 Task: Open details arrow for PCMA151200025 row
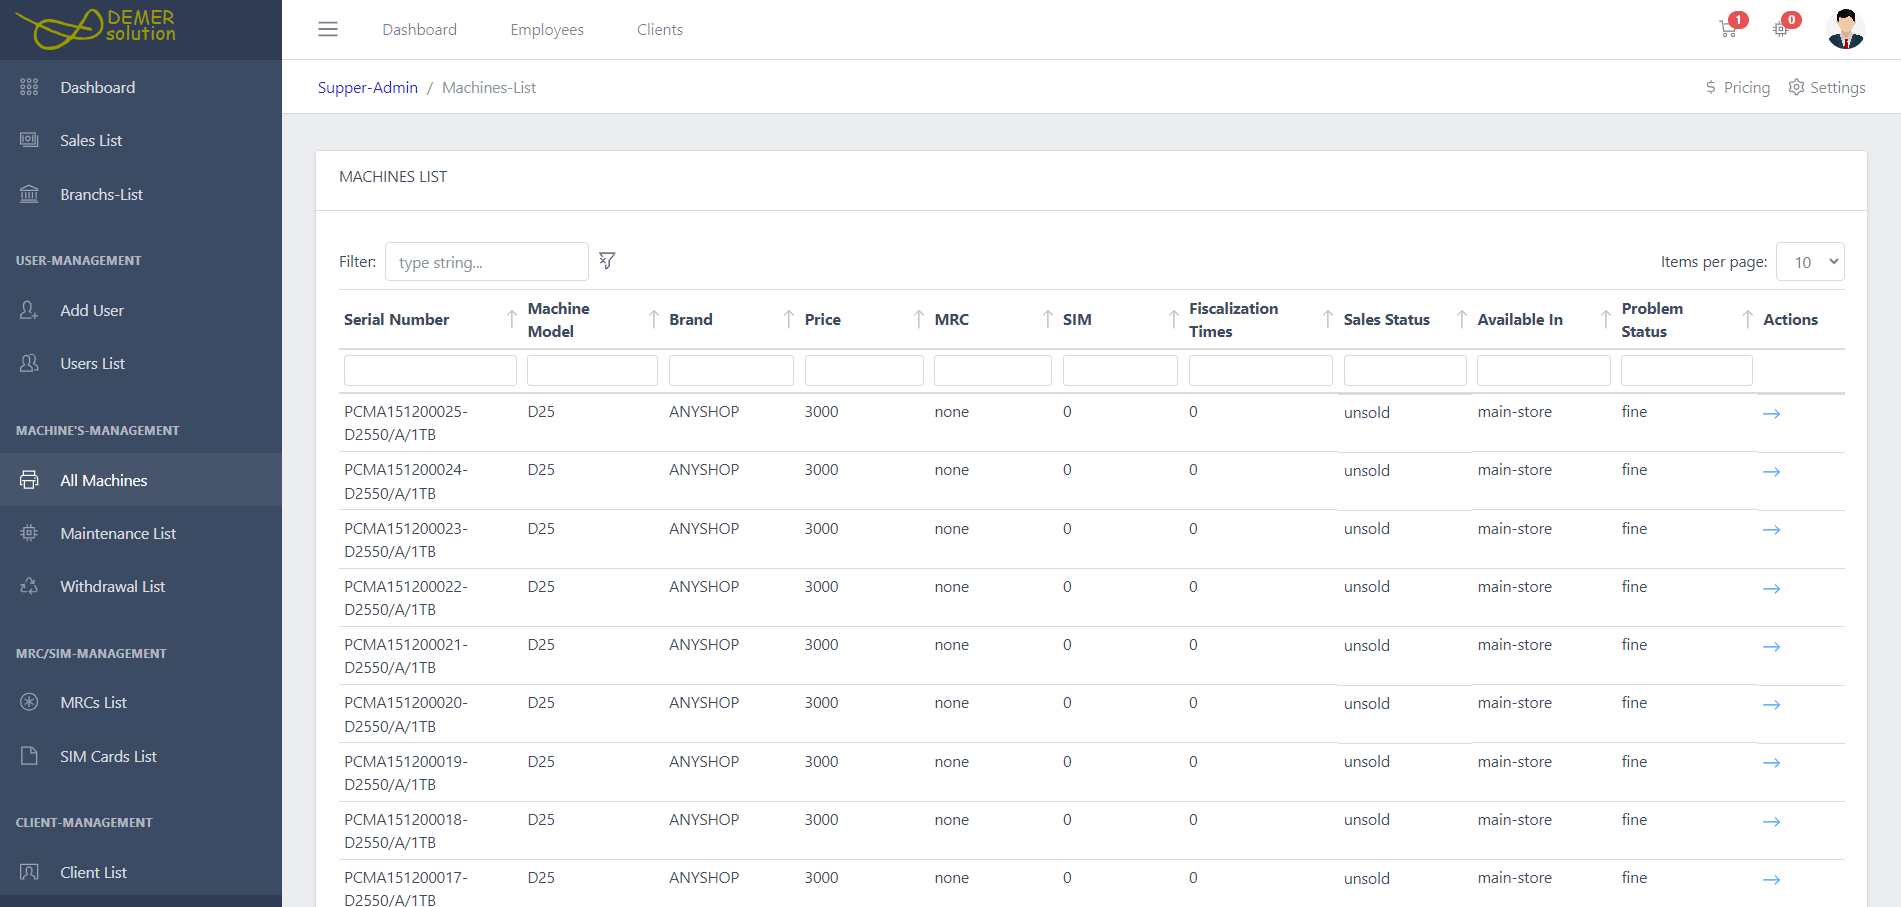pos(1771,413)
